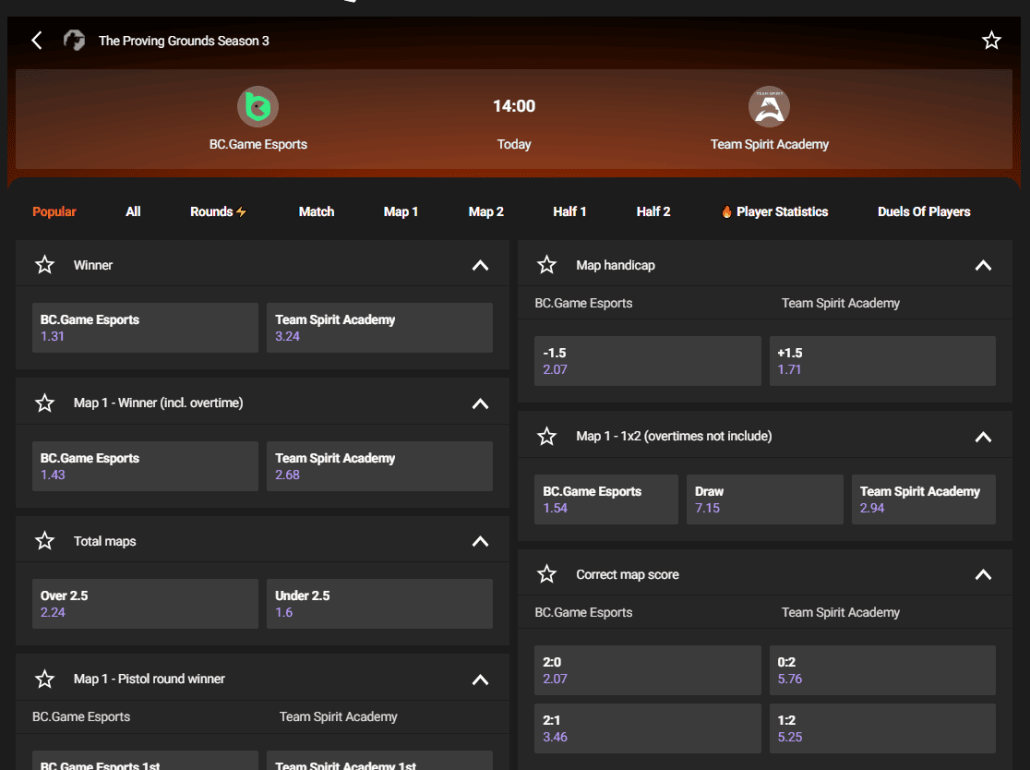This screenshot has height=770, width=1030.
Task: Favorite the Map 1 - 1x2 market
Action: pos(547,436)
